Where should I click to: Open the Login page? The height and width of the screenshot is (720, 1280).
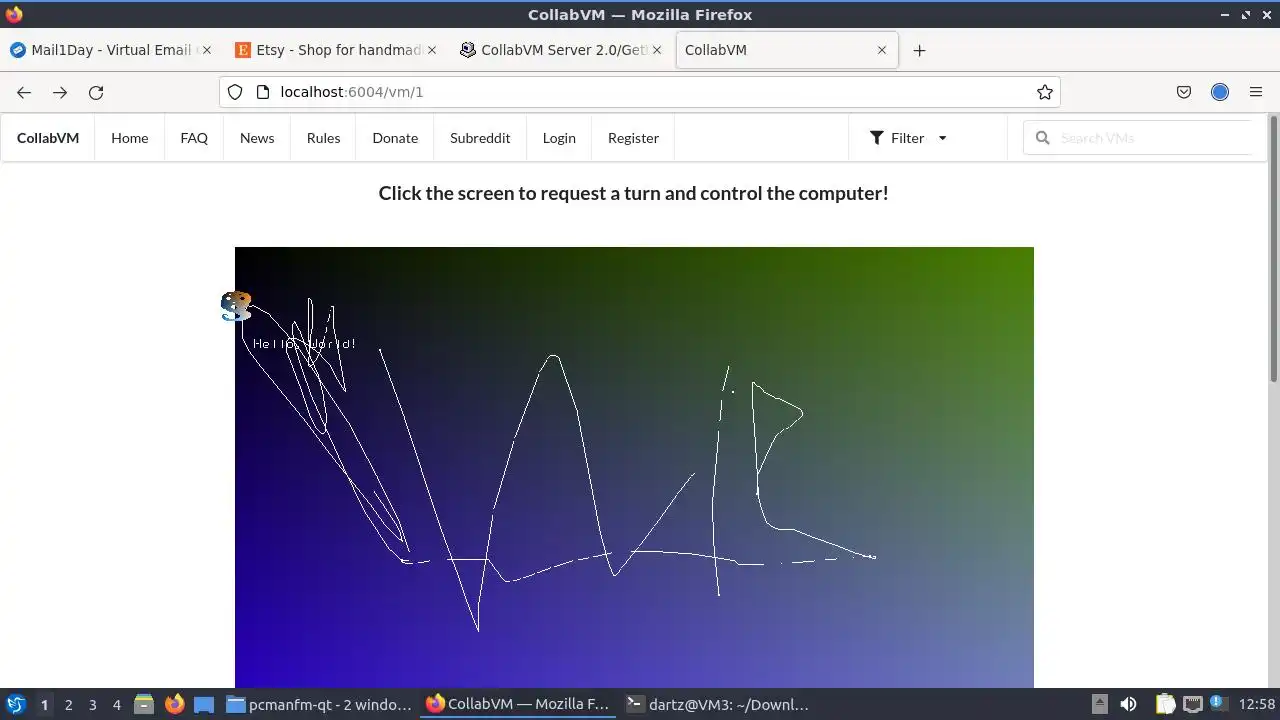coord(559,138)
